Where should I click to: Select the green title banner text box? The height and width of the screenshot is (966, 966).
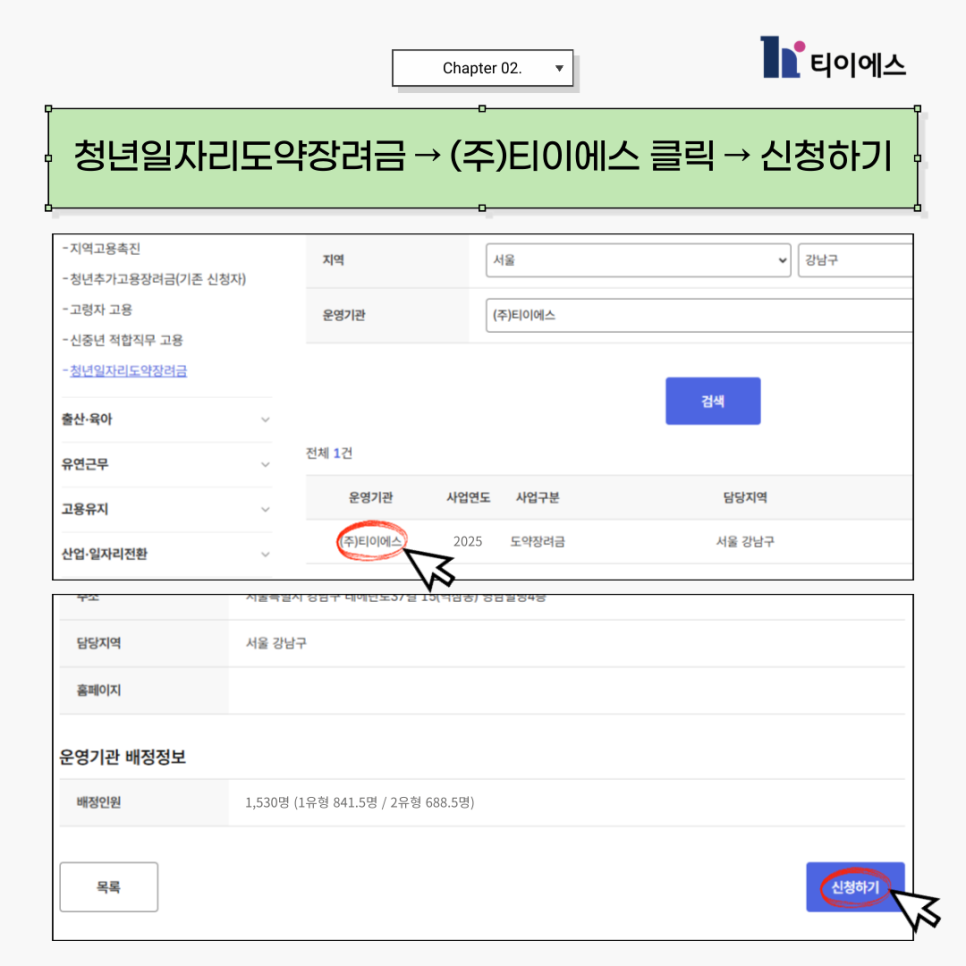pos(482,158)
